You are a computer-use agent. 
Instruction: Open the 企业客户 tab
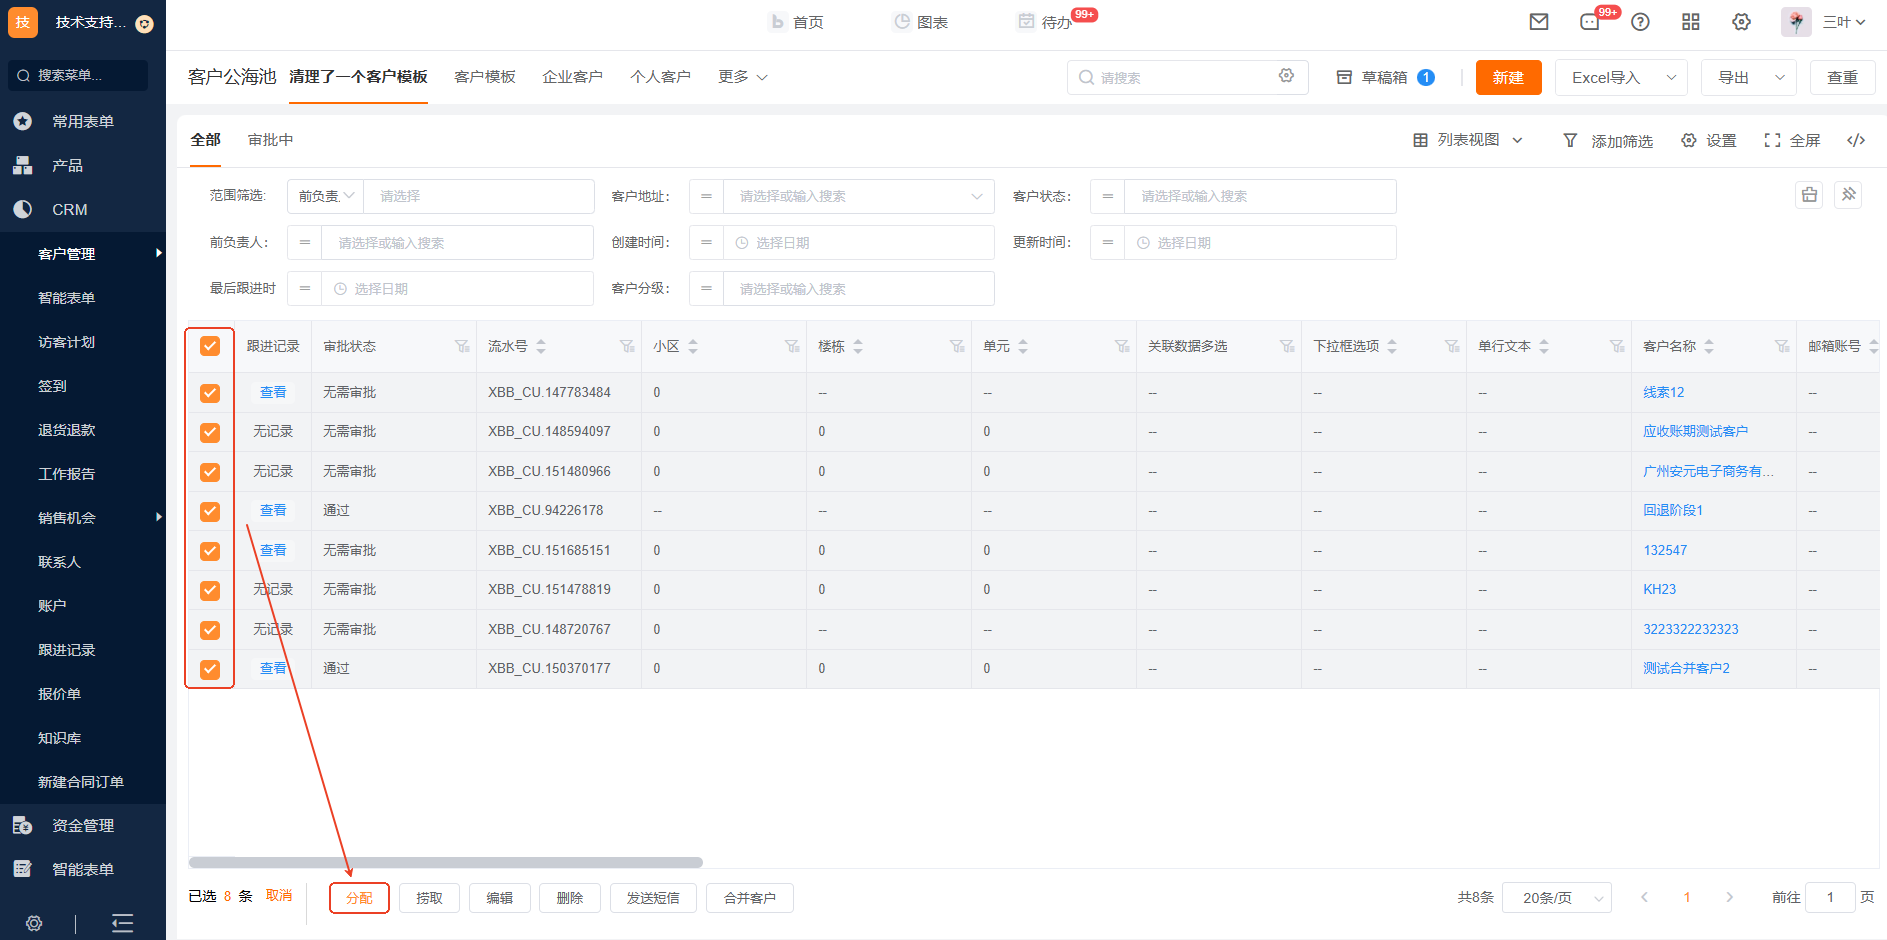pyautogui.click(x=572, y=77)
